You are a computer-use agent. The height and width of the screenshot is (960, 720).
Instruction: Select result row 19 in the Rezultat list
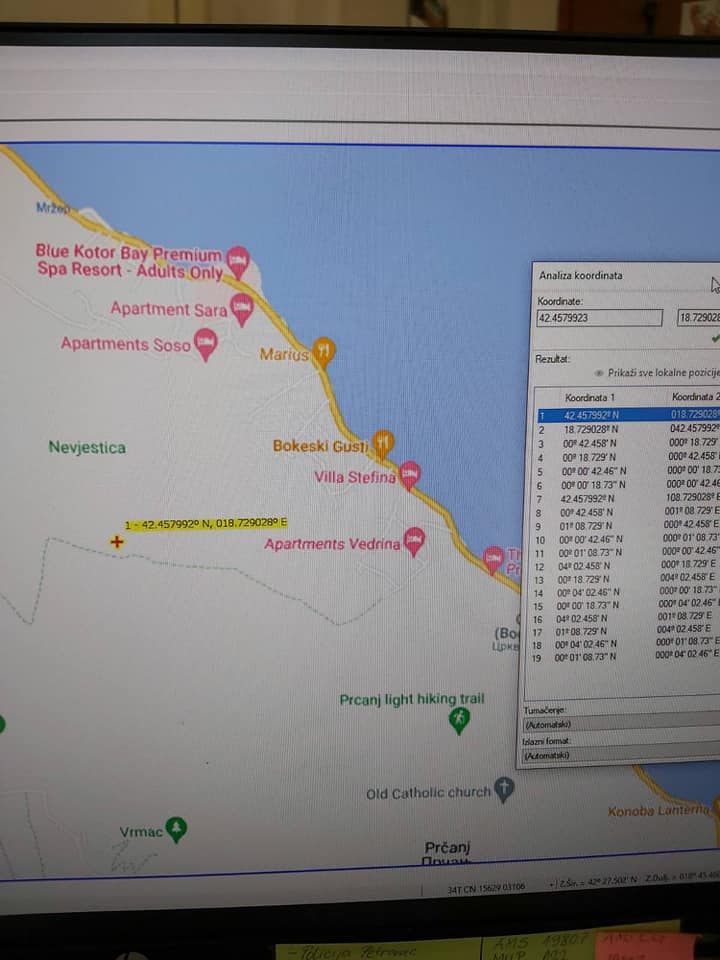[x=624, y=657]
